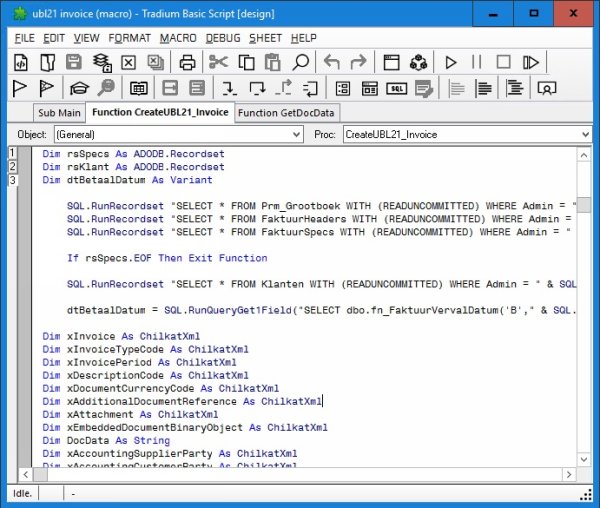Step out with the up-right arrow icon
The width and height of the screenshot is (600, 508).
tap(284, 88)
